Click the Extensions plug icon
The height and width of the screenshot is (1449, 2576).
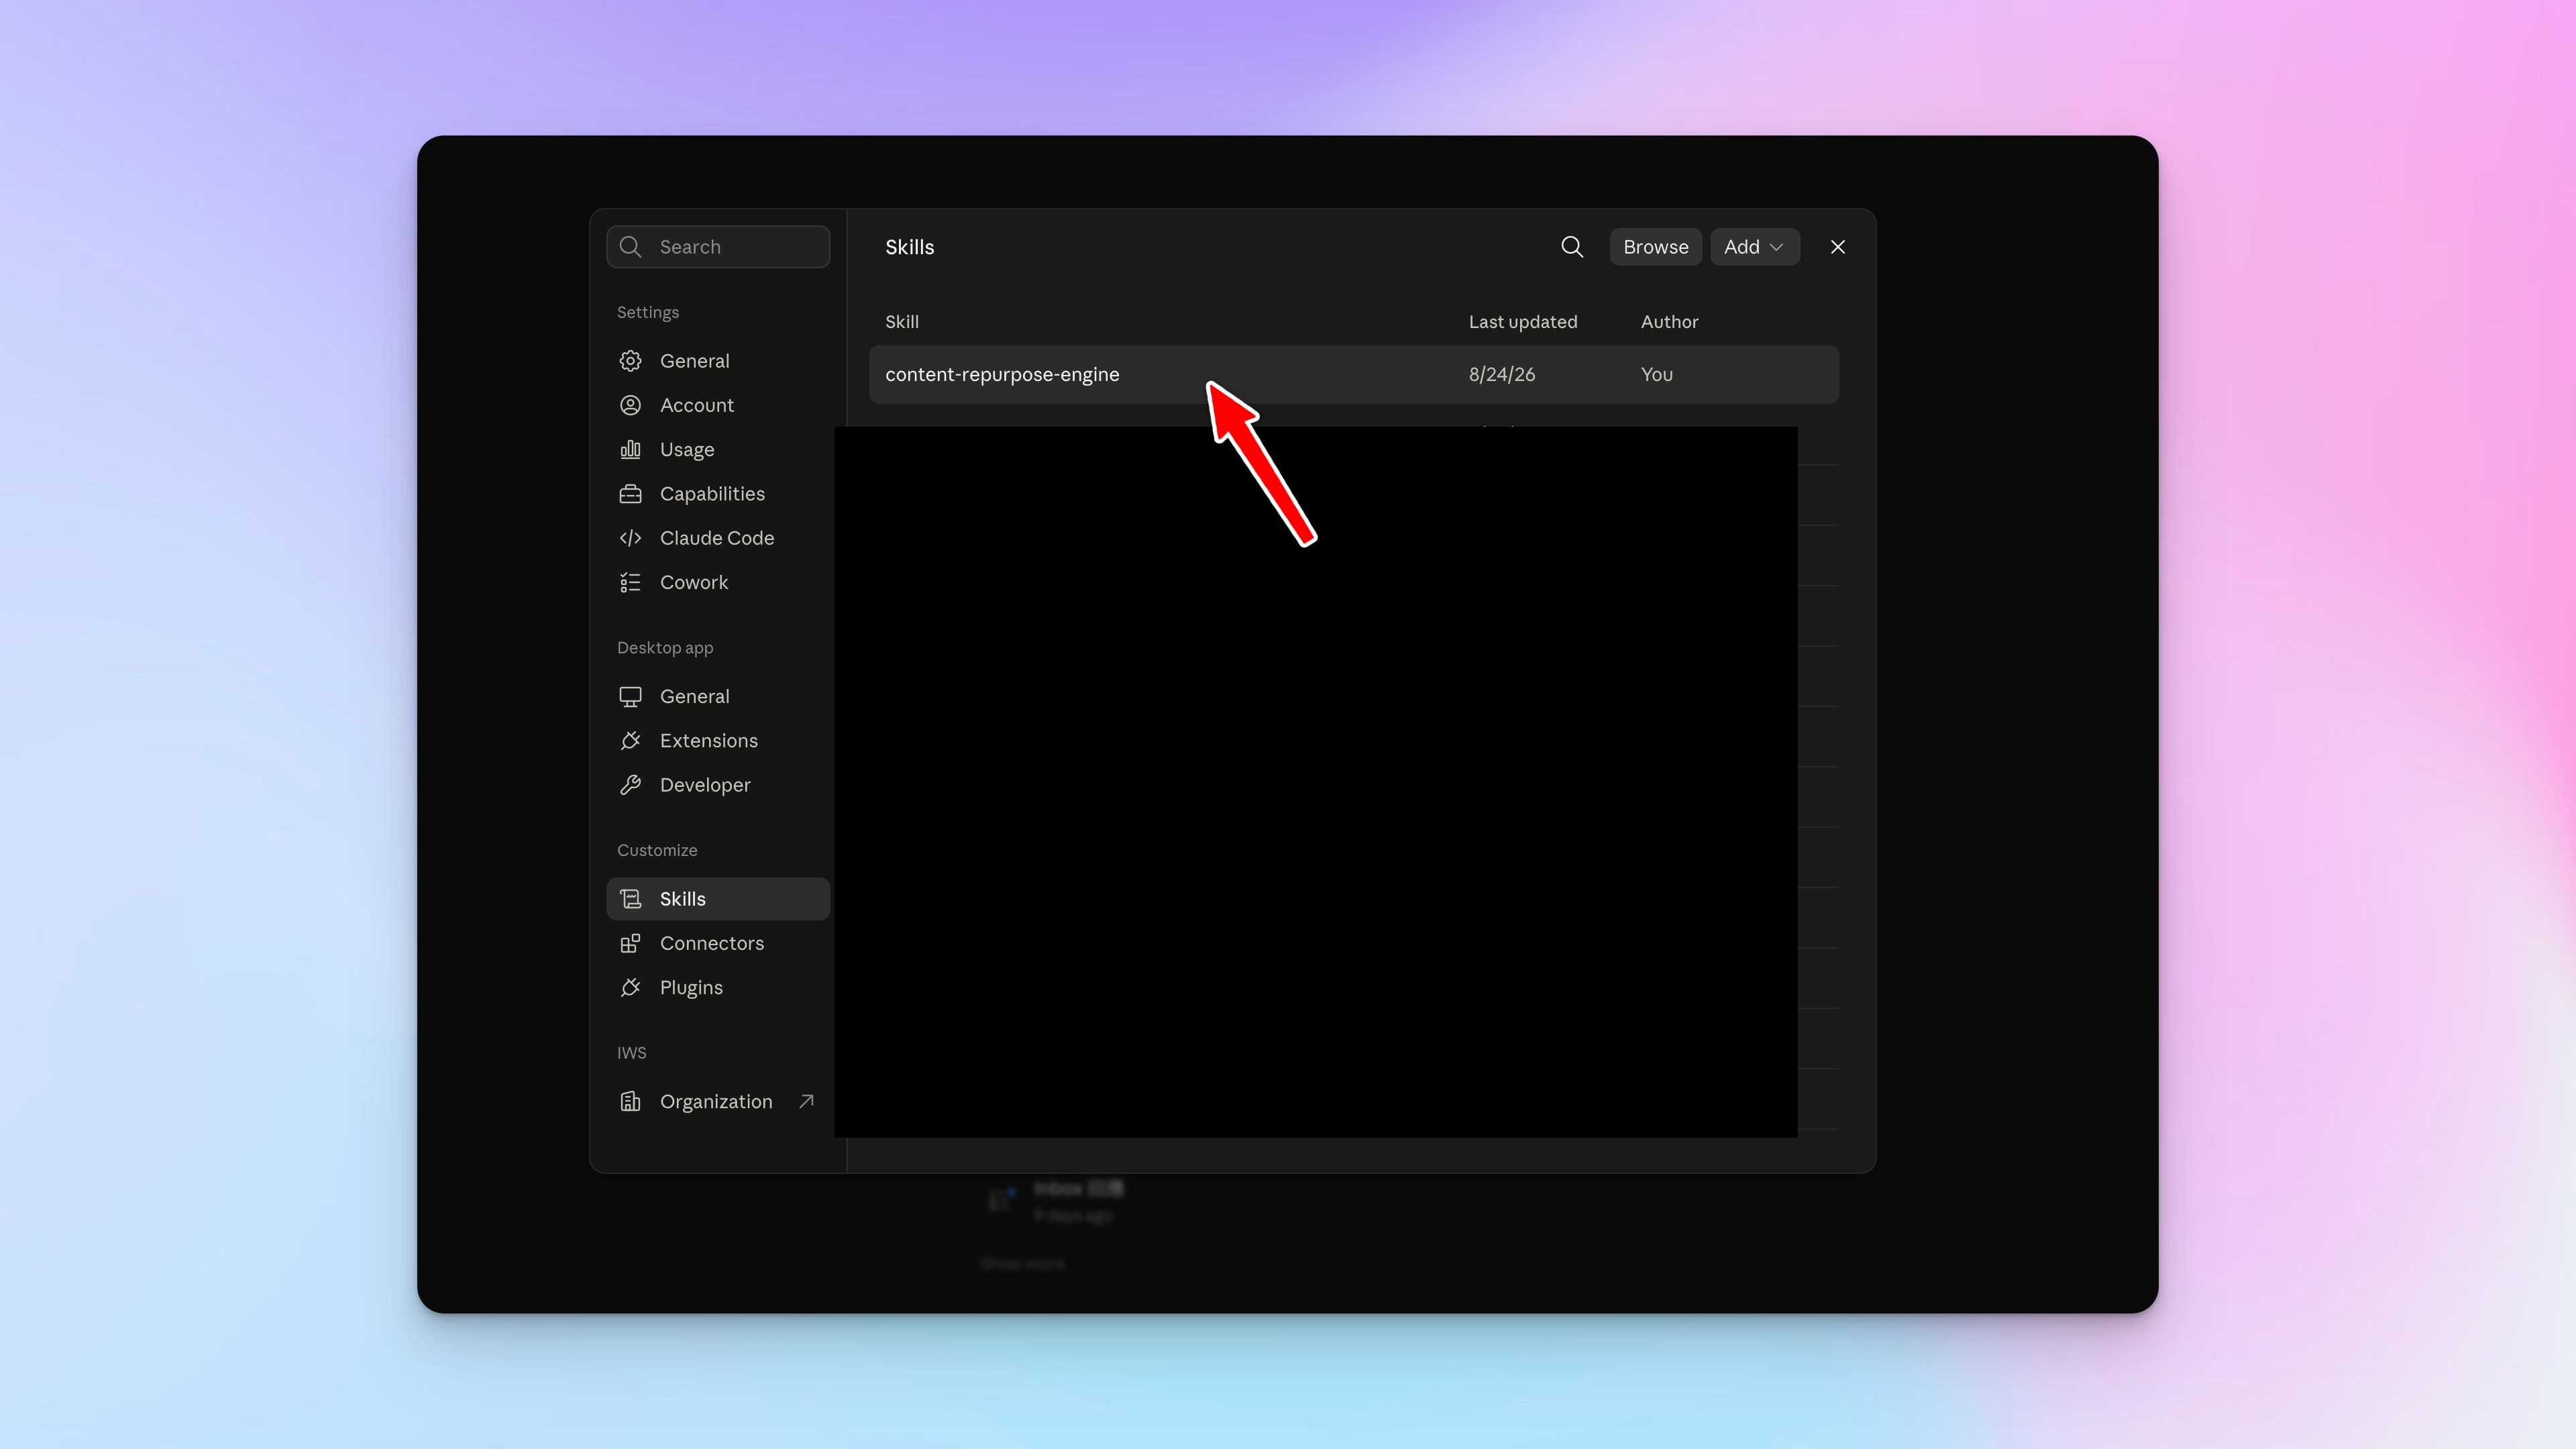630,741
